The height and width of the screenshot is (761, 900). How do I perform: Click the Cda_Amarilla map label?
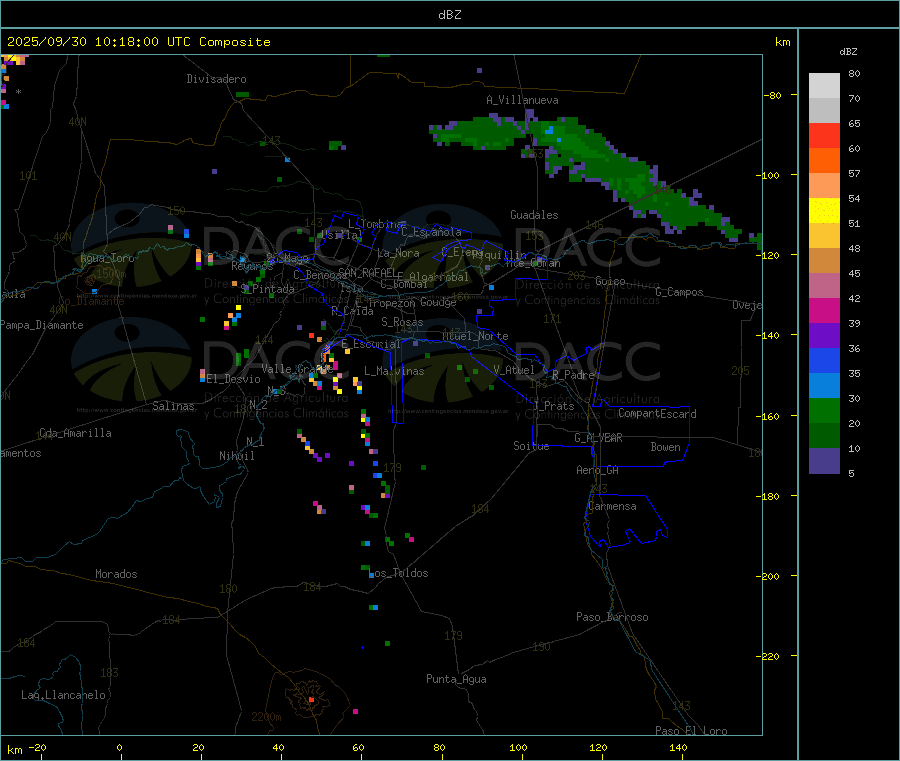75,433
